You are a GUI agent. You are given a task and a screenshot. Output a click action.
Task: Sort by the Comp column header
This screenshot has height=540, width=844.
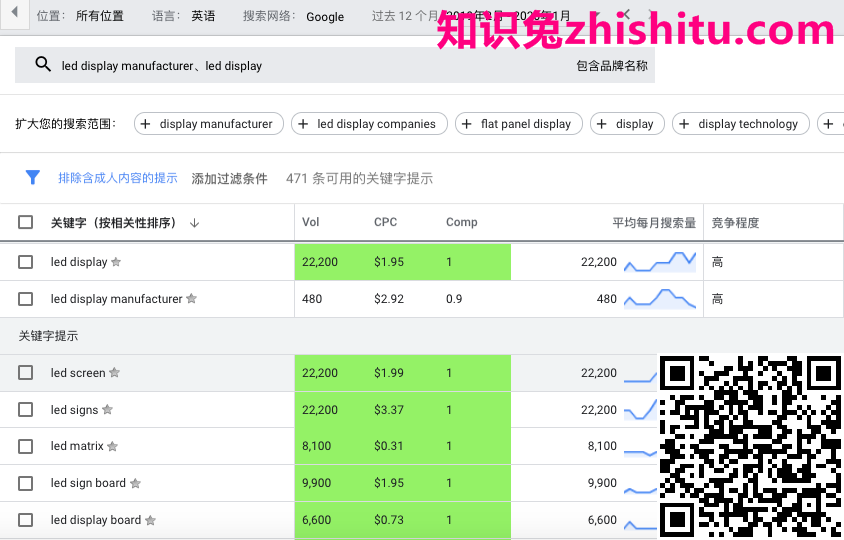(x=461, y=222)
